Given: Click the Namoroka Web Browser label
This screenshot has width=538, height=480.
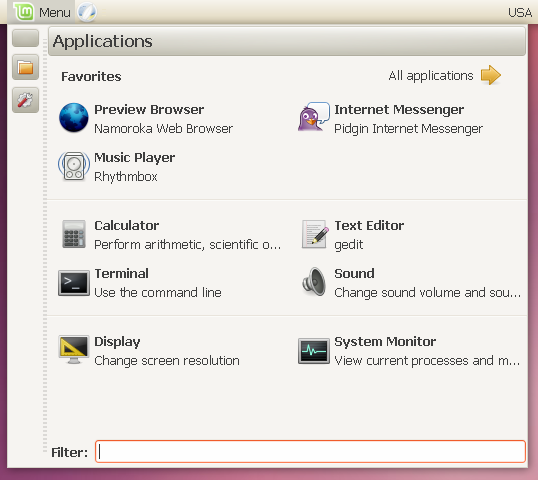Looking at the screenshot, I should coord(163,129).
